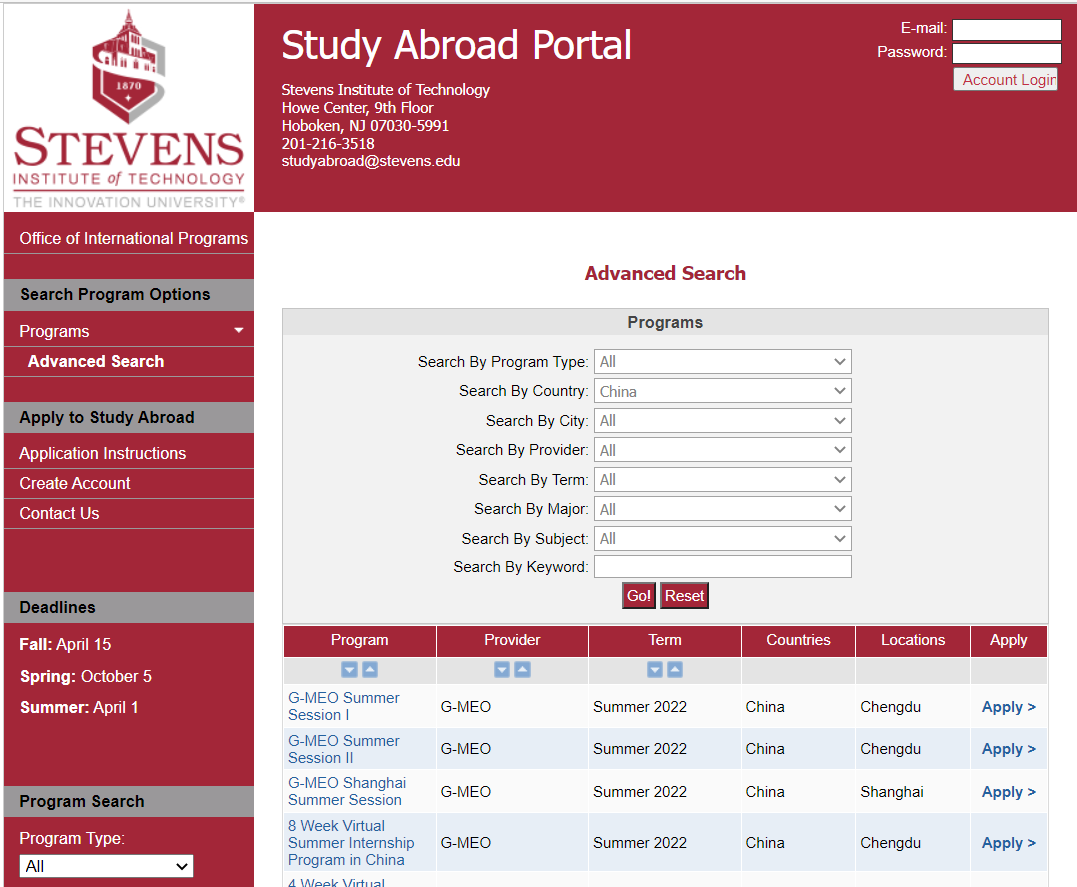Image resolution: width=1077 pixels, height=887 pixels.
Task: Sort Provider column ascending arrow
Action: (x=523, y=670)
